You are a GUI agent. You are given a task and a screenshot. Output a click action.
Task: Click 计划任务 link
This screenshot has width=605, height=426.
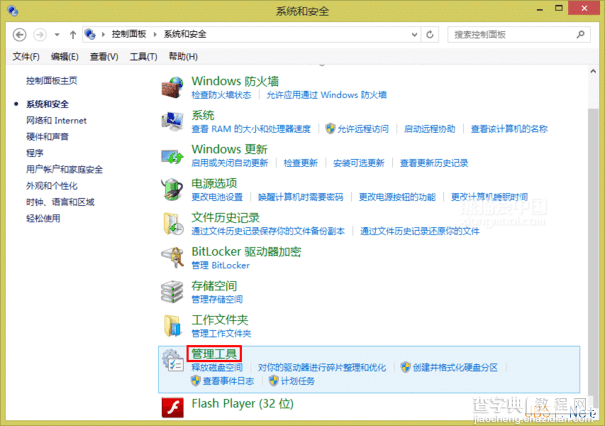(297, 381)
